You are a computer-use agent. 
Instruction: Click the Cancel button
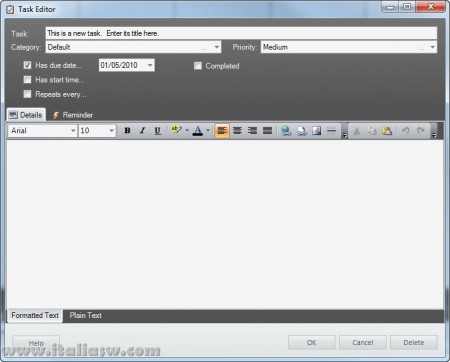pyautogui.click(x=363, y=342)
